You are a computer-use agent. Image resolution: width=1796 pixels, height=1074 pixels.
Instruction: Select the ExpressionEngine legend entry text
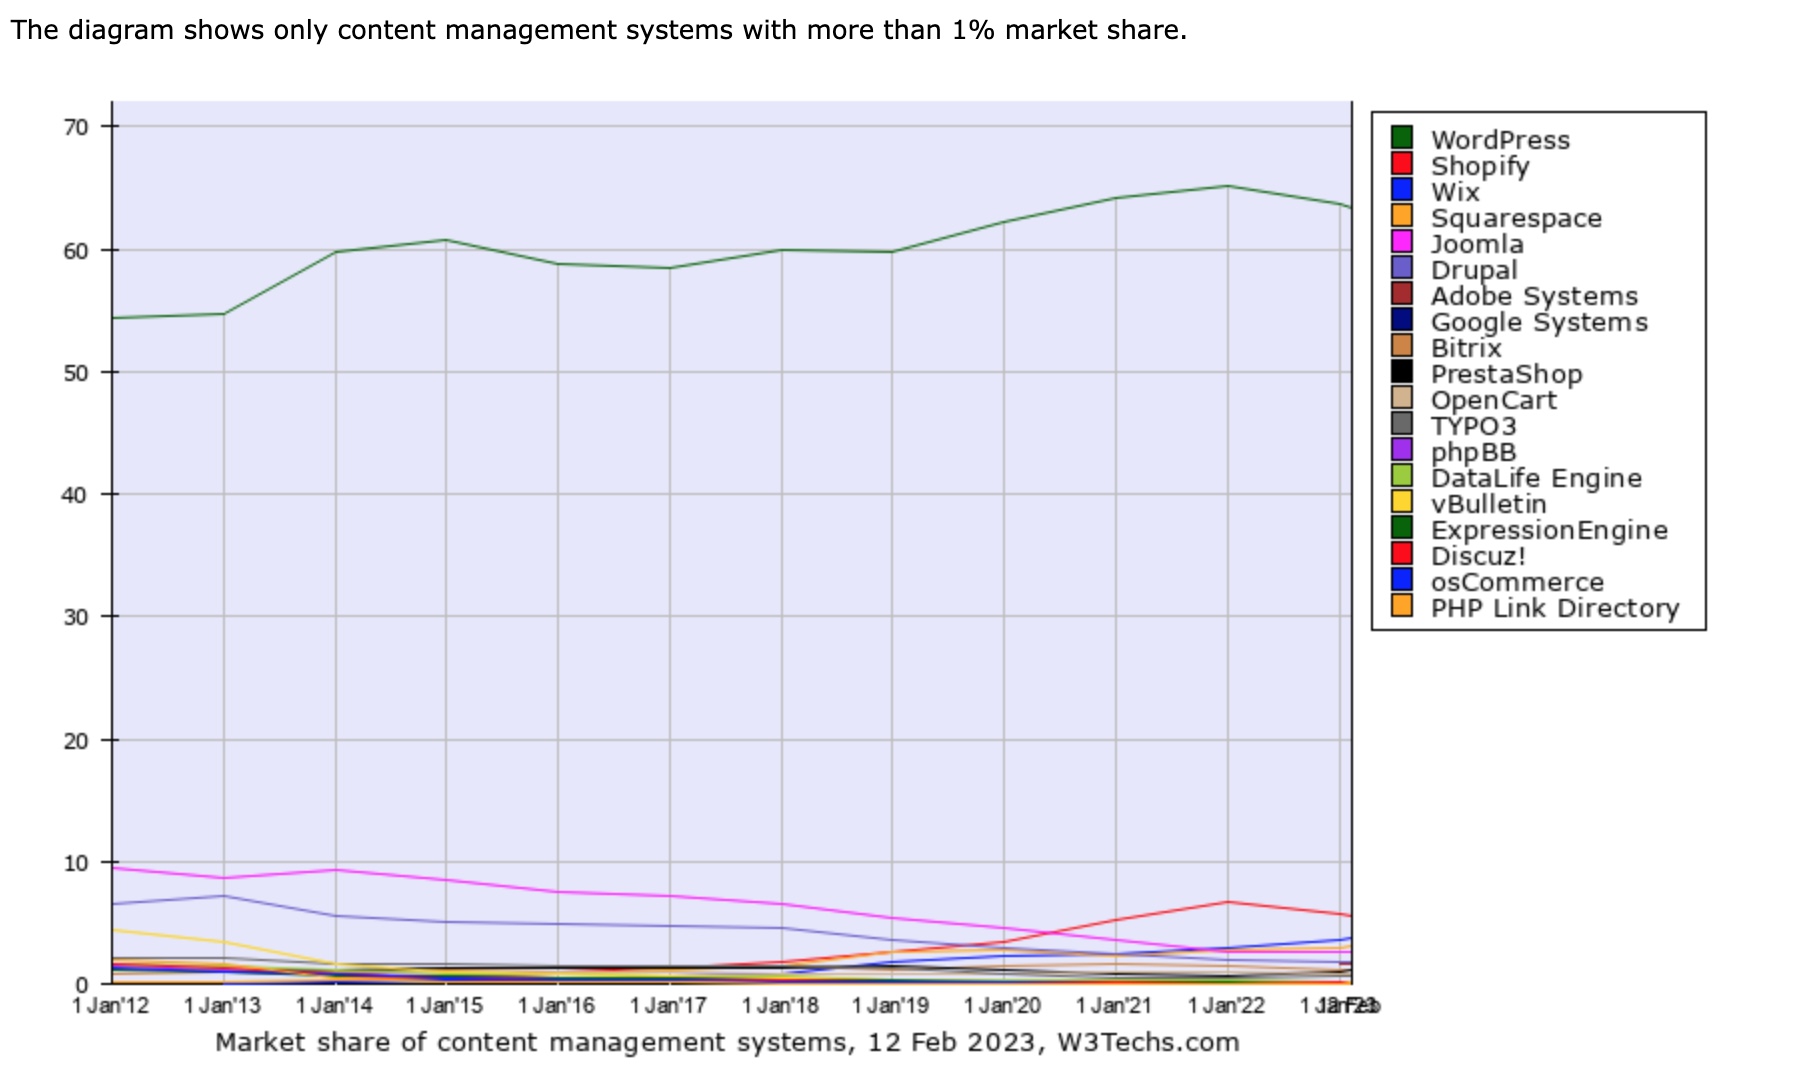click(x=1549, y=530)
